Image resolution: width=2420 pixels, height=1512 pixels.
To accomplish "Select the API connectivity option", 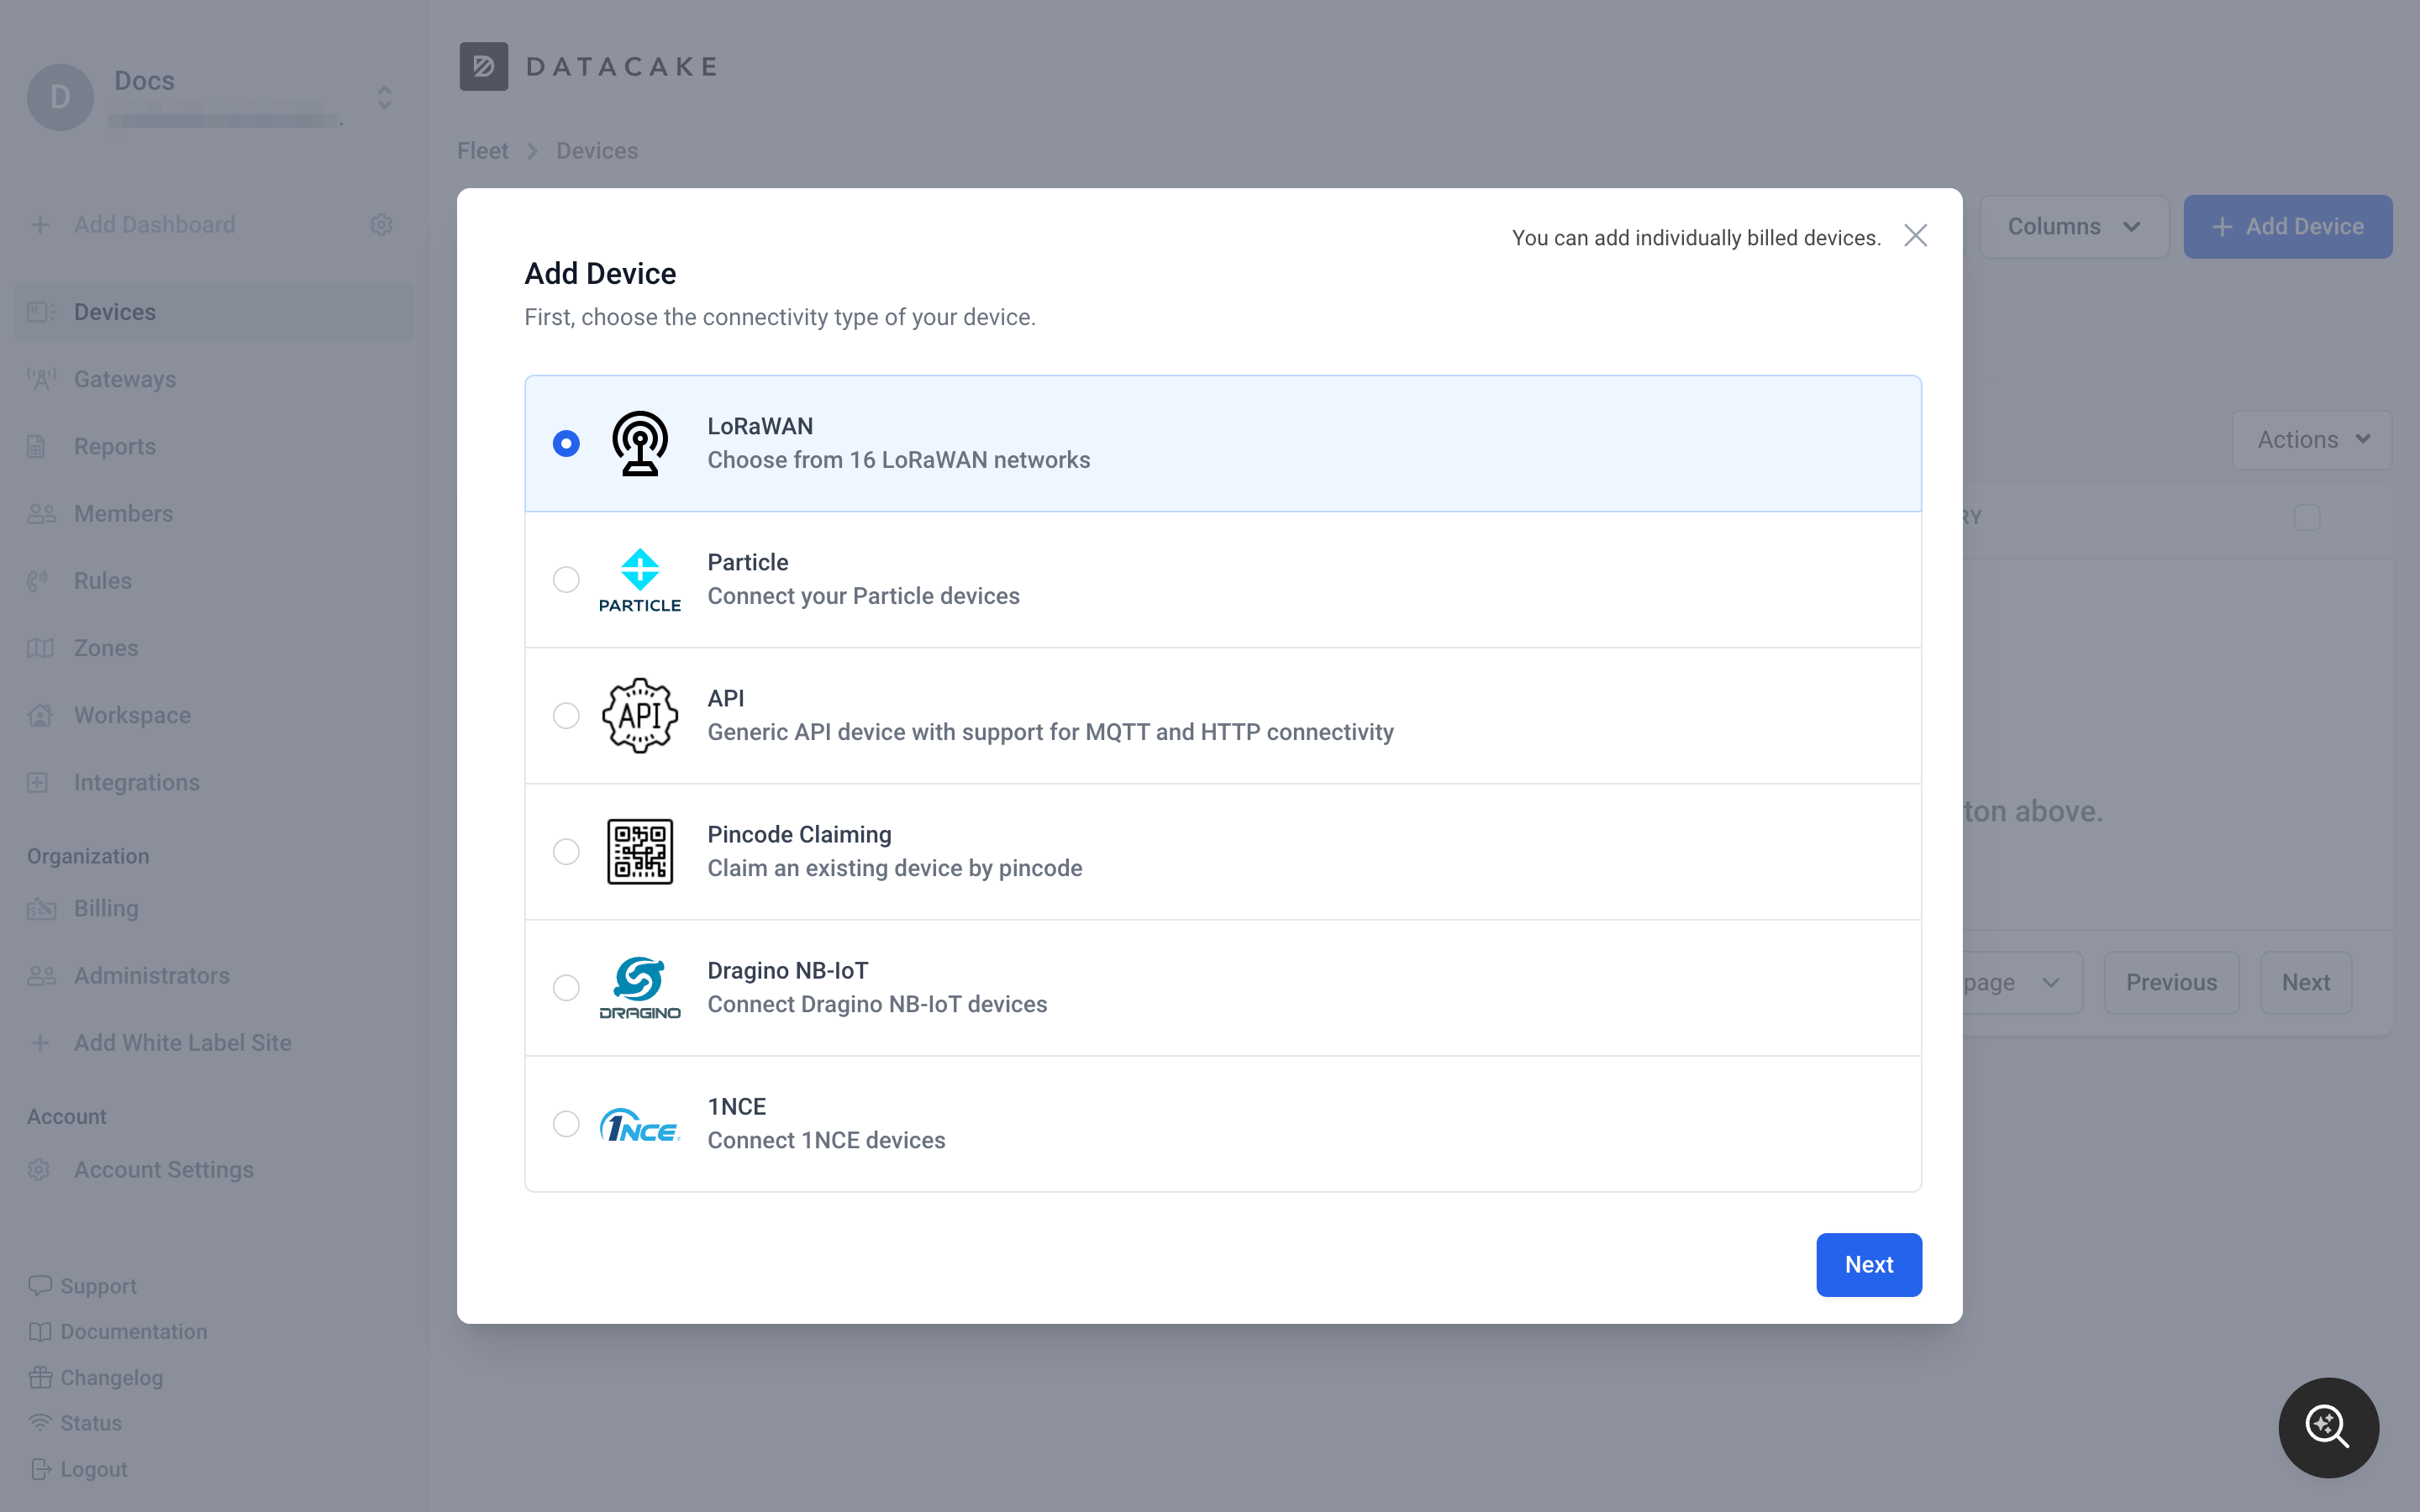I will click(565, 714).
